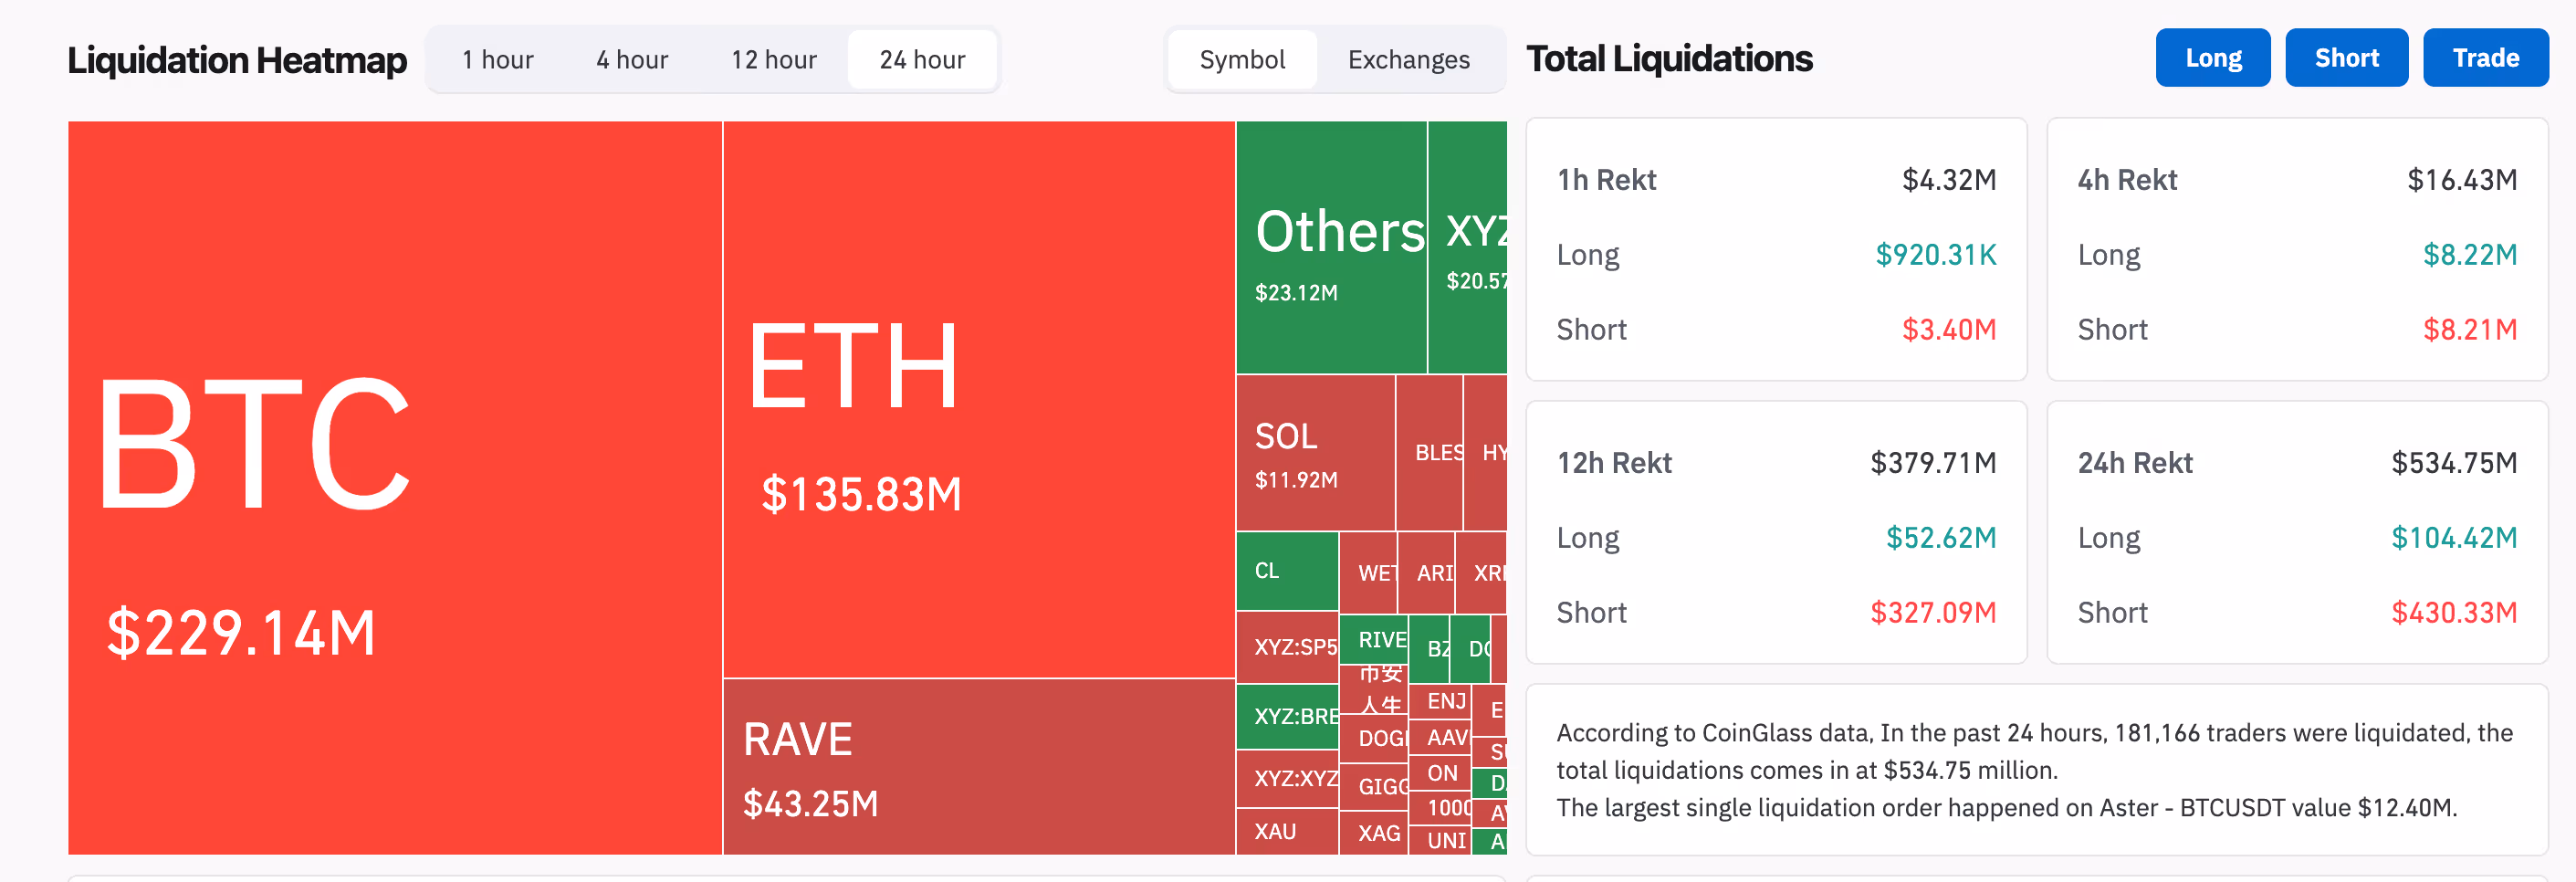Switch heatmap to the 1 hour timeframe

(x=497, y=60)
